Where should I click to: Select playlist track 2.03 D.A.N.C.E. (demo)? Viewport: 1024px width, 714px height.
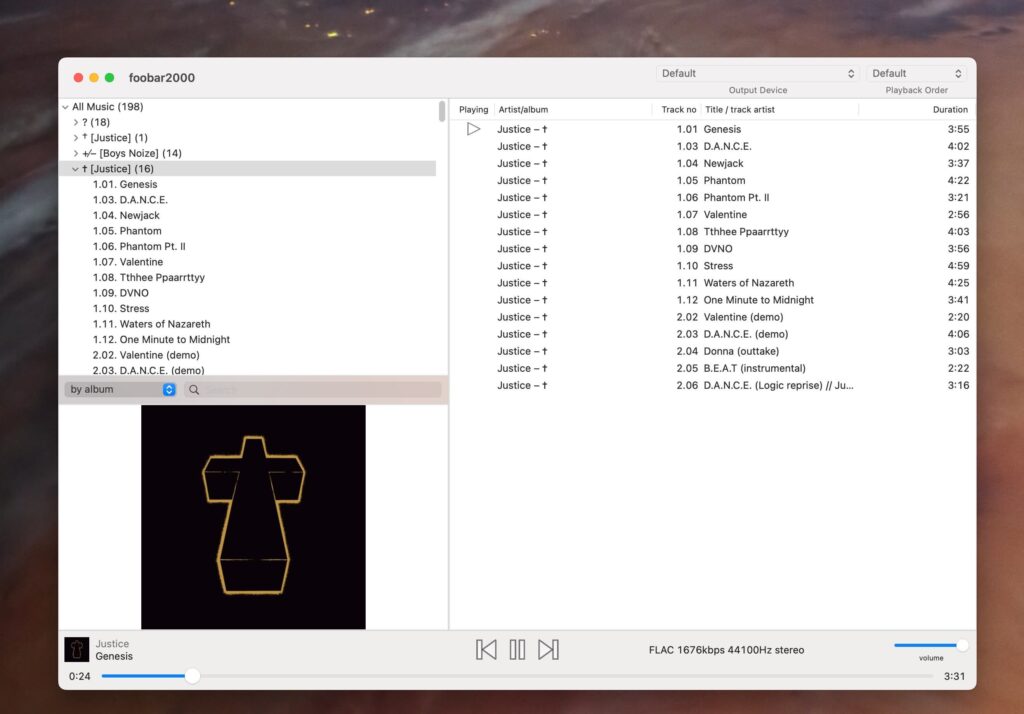(713, 334)
